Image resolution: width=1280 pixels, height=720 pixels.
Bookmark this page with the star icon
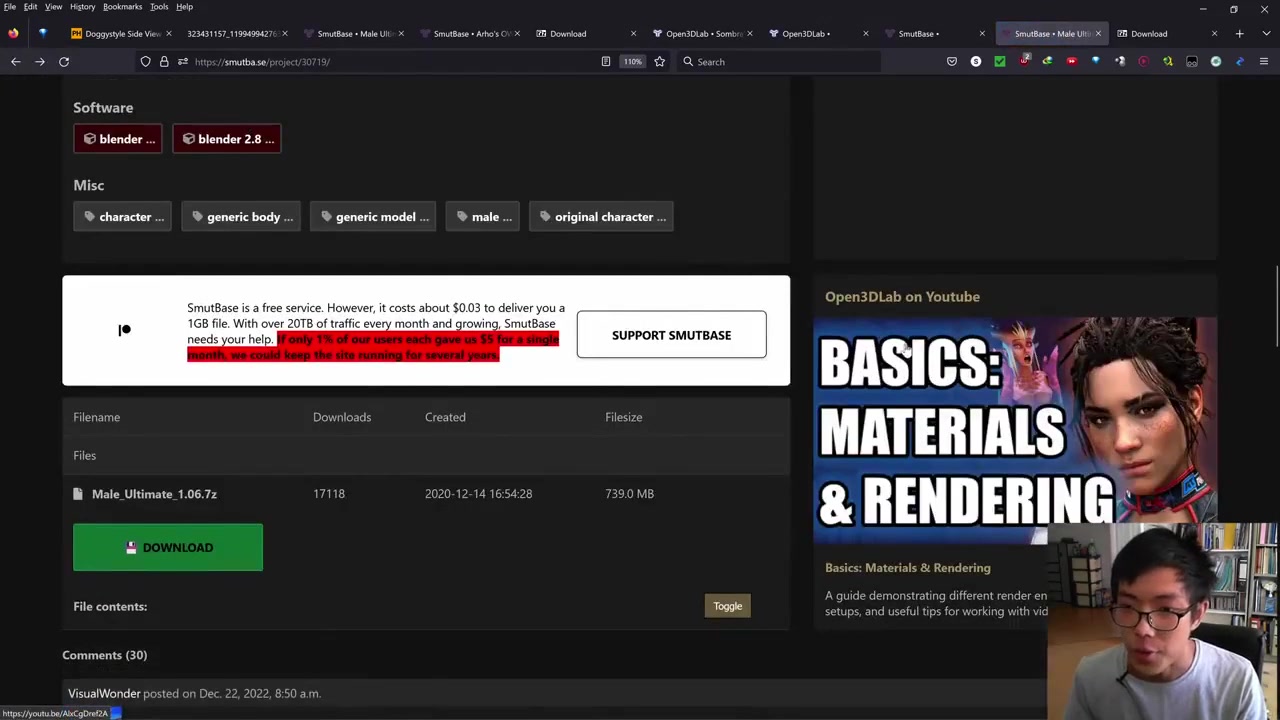pos(659,62)
